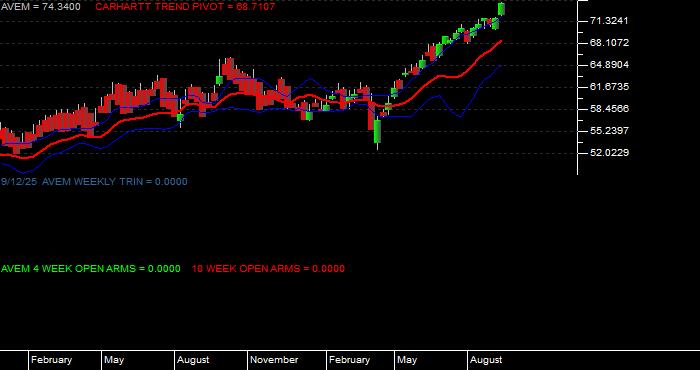700x370 pixels.
Task: Select the 52.0229 price axis label
Action: [x=609, y=153]
